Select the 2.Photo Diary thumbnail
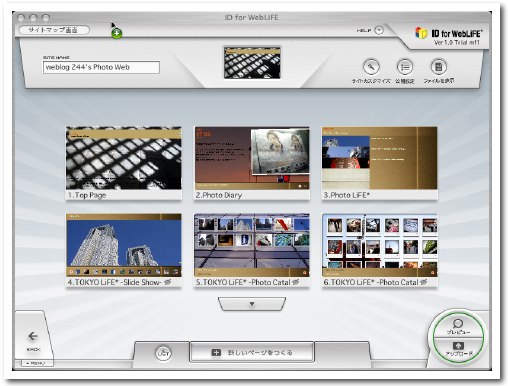508x386 pixels. click(252, 163)
